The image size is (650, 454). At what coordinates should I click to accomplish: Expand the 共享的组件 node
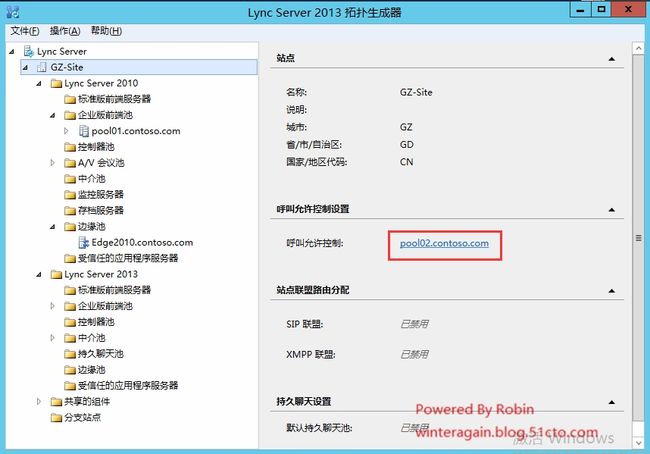tap(39, 401)
